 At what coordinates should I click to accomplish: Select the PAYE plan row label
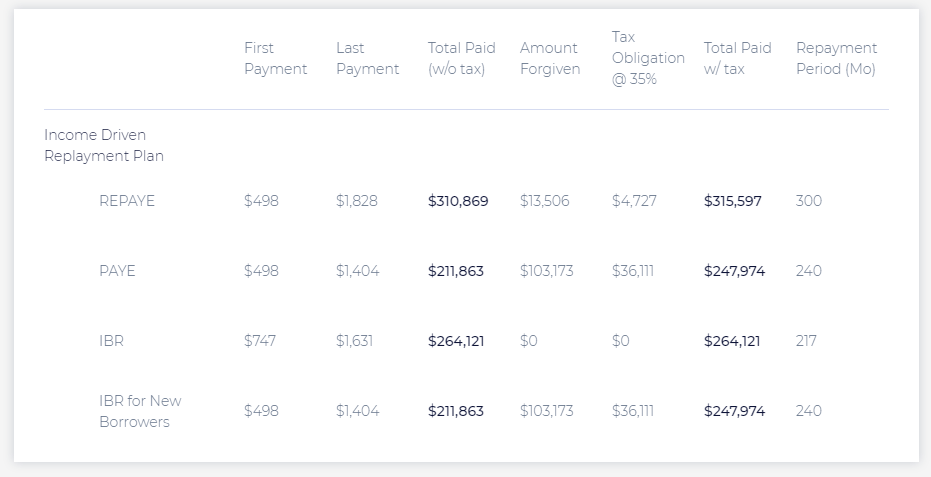click(117, 271)
